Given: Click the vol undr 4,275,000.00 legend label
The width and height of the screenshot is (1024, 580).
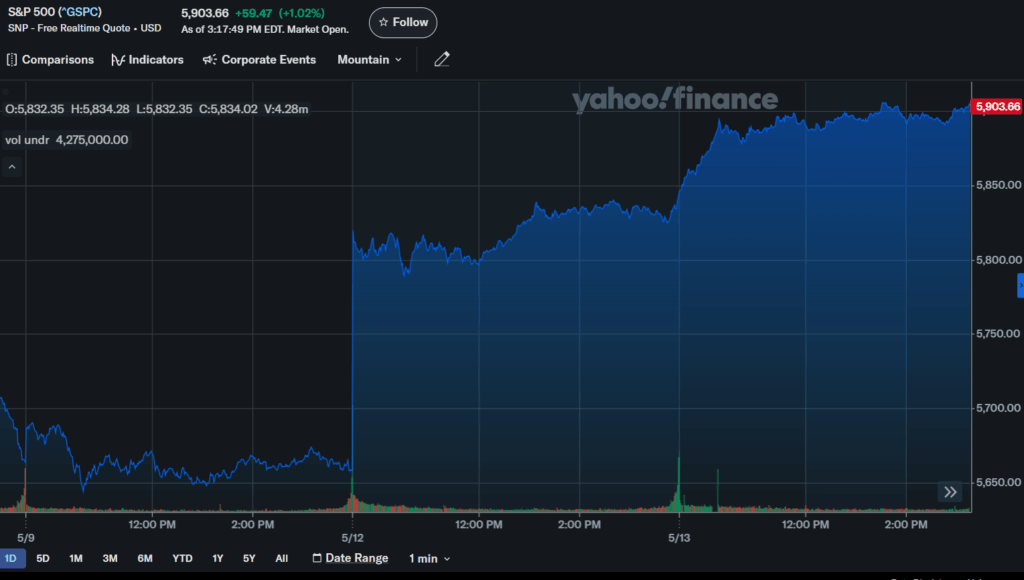Looking at the screenshot, I should coord(67,140).
